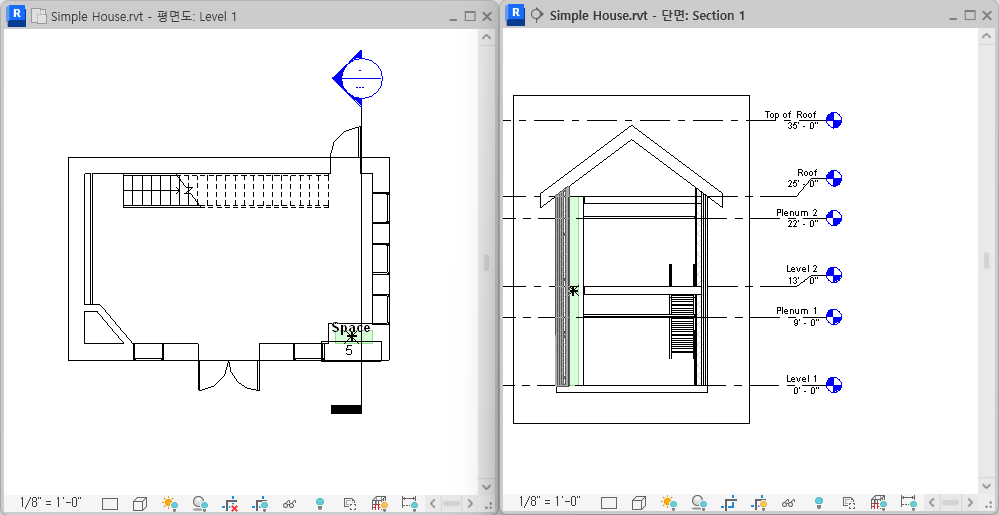The image size is (999, 515).
Task: Open Temporary View Properties in Level 1 window
Action: (350, 504)
